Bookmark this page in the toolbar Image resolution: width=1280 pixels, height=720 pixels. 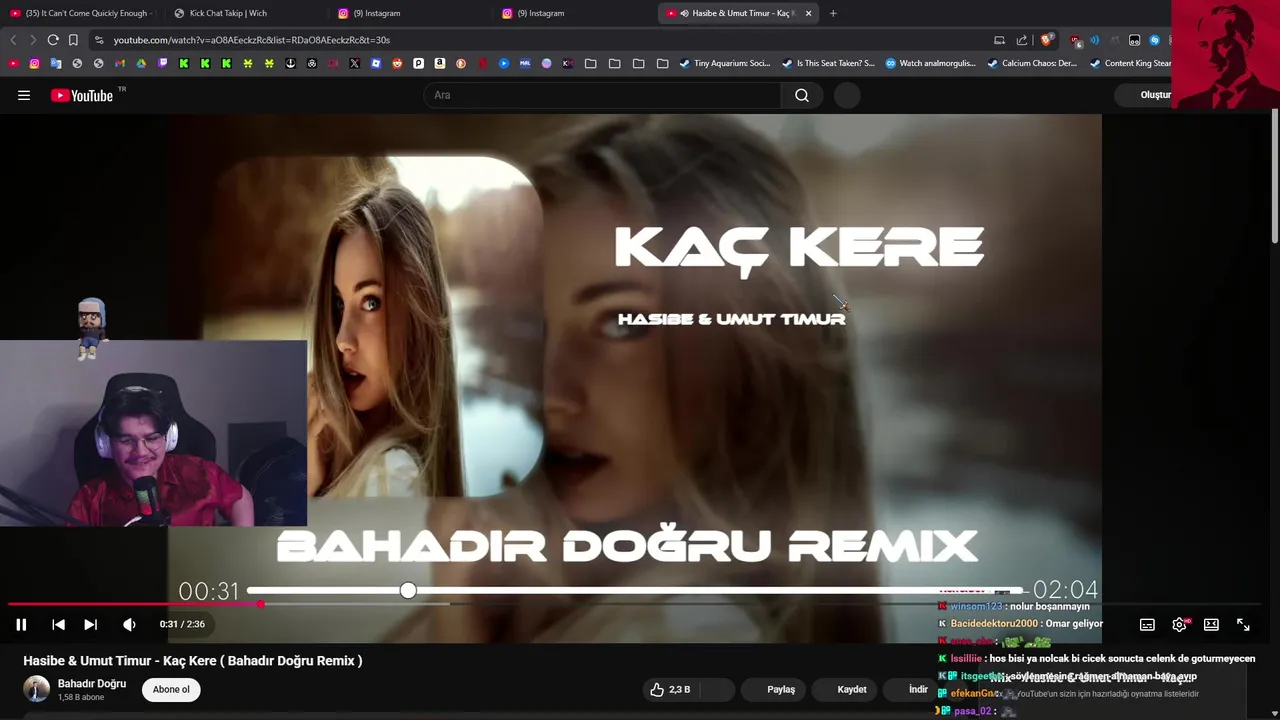coord(73,40)
